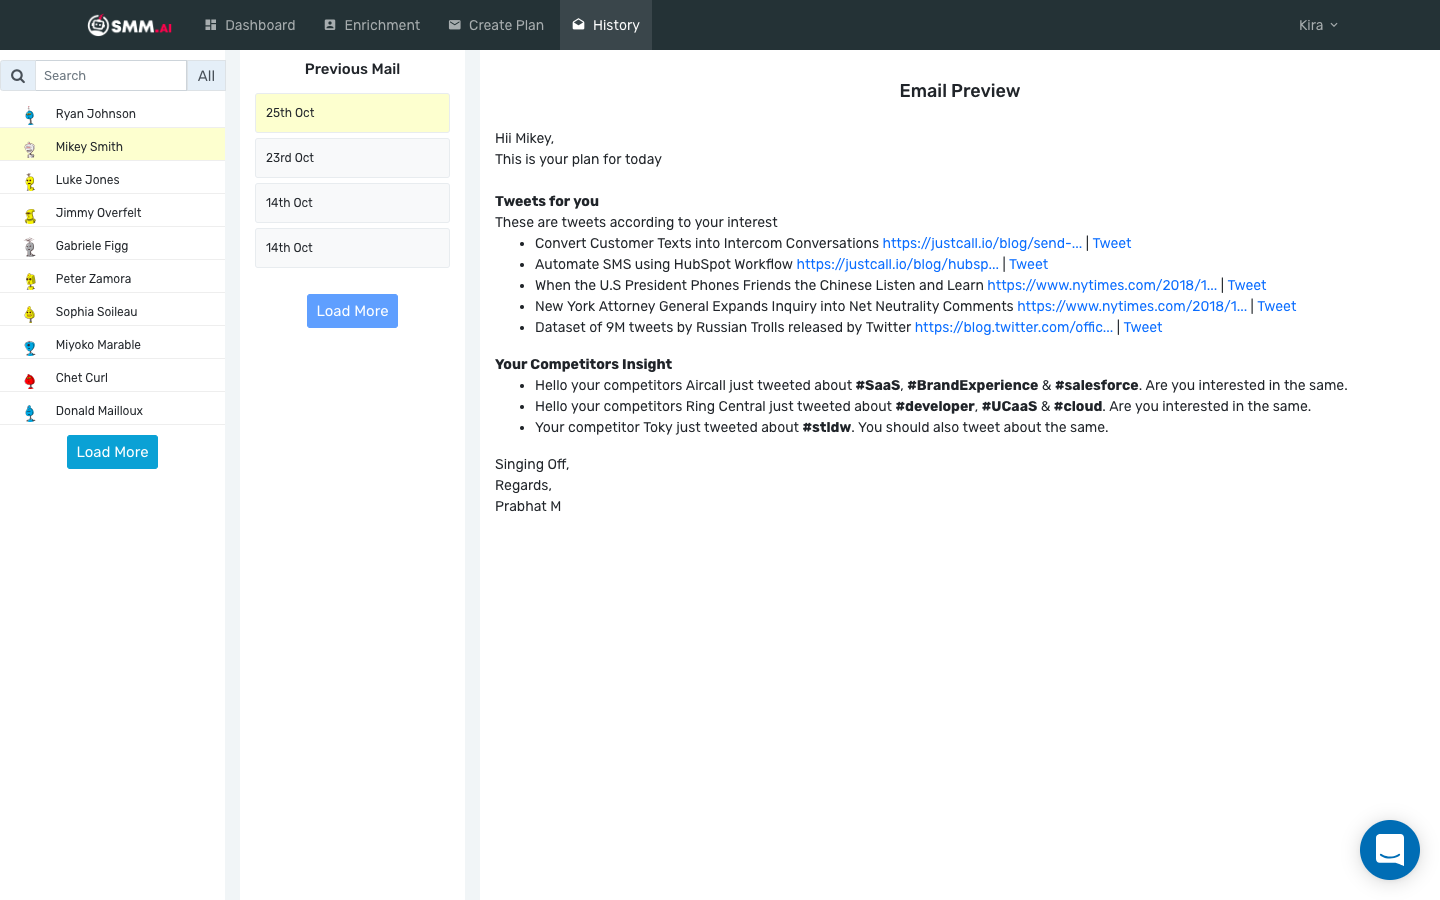
Task: Open nytimes link for U.S President item
Action: pyautogui.click(x=1102, y=285)
